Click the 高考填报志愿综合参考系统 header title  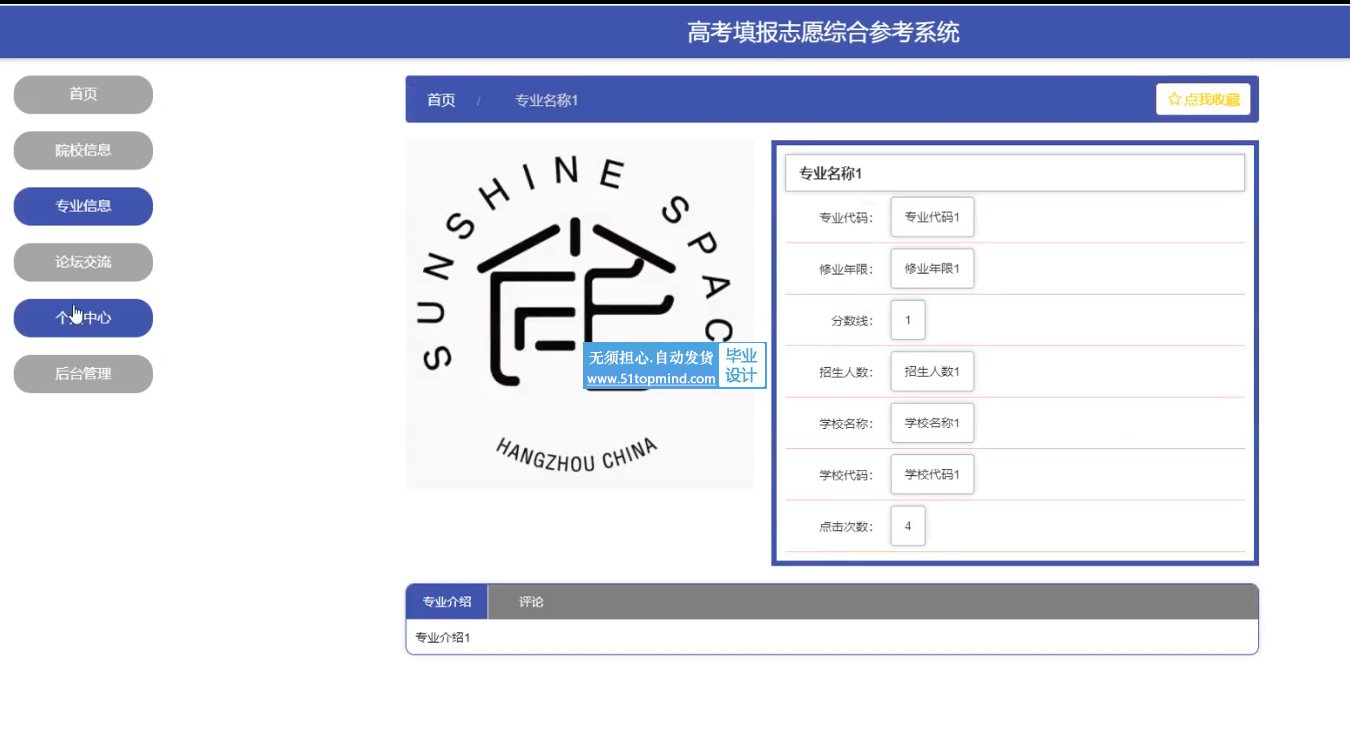pyautogui.click(x=823, y=32)
